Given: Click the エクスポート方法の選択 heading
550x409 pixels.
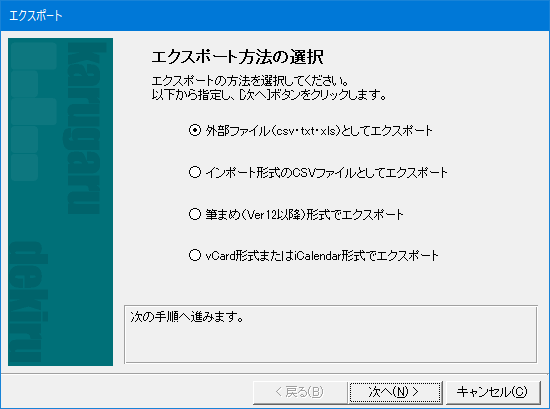Looking at the screenshot, I should [x=237, y=57].
